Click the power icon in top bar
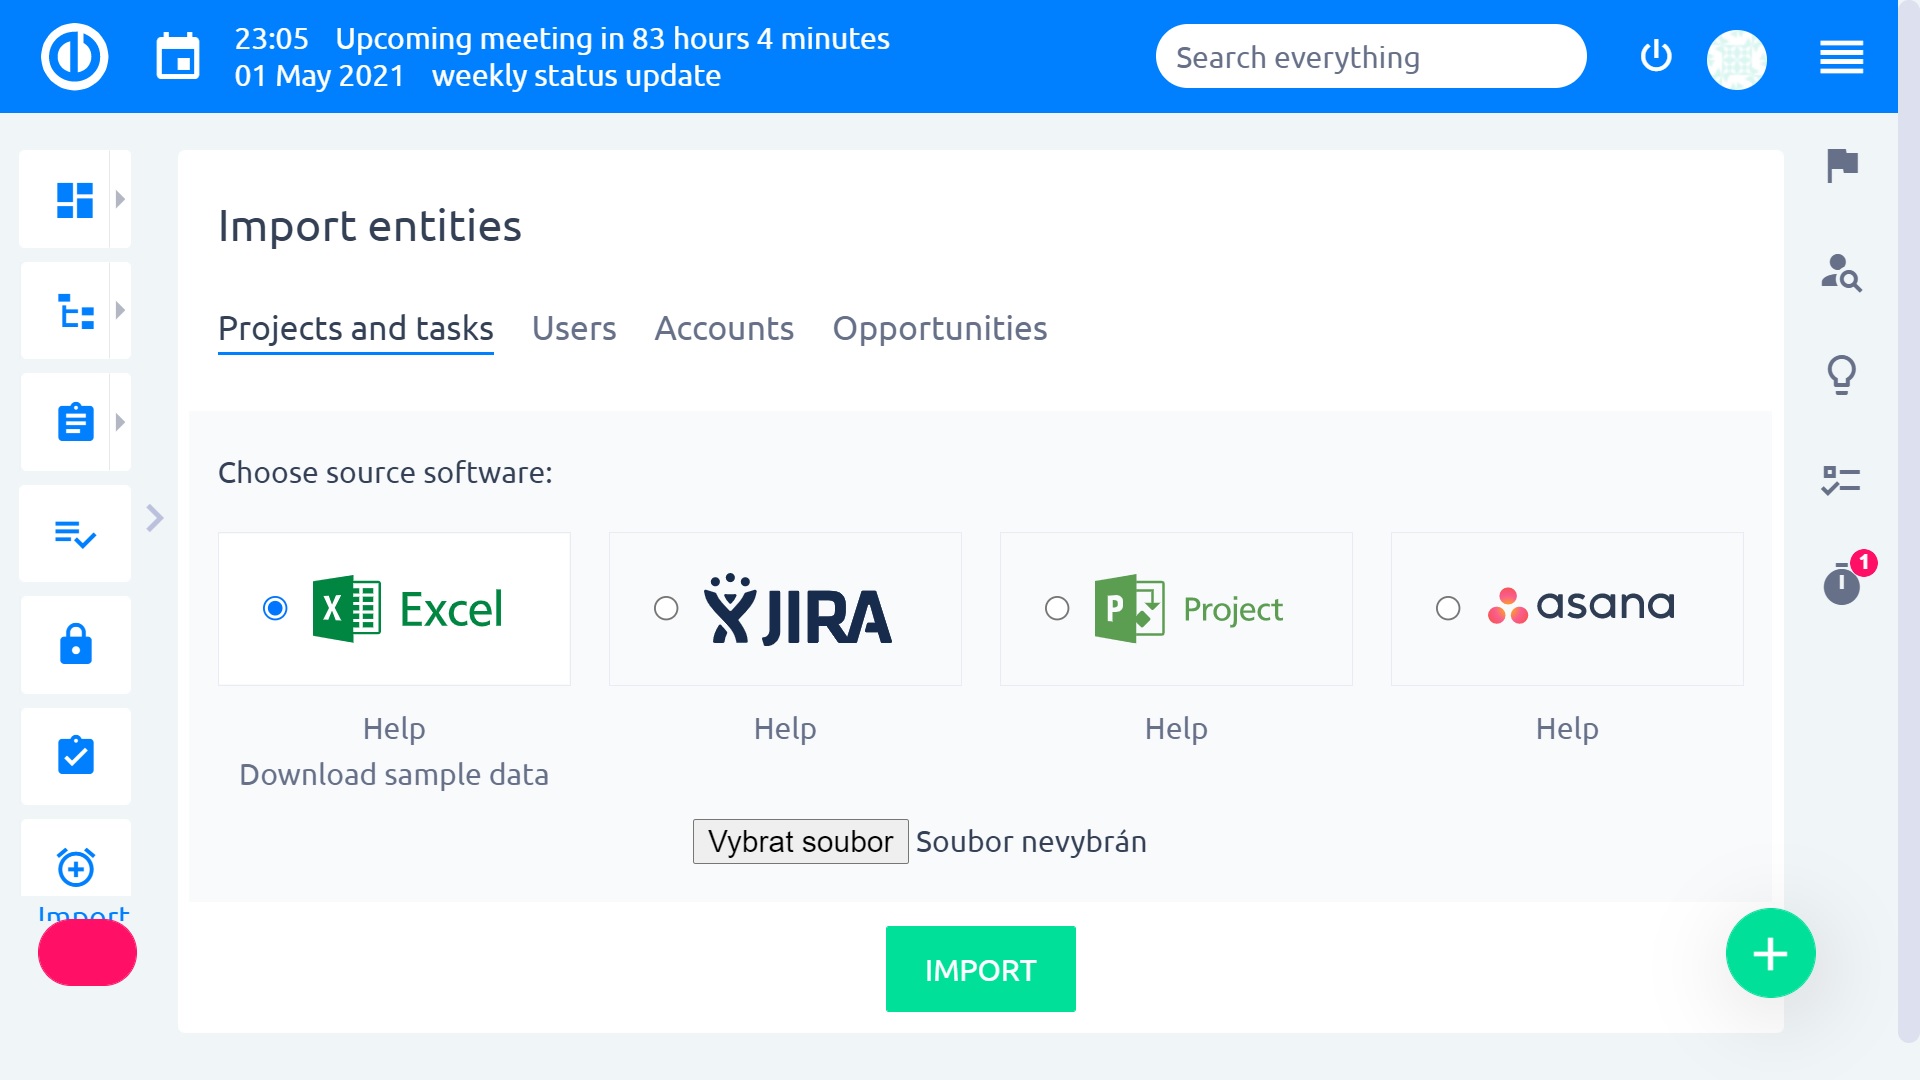The height and width of the screenshot is (1080, 1920). [1656, 57]
